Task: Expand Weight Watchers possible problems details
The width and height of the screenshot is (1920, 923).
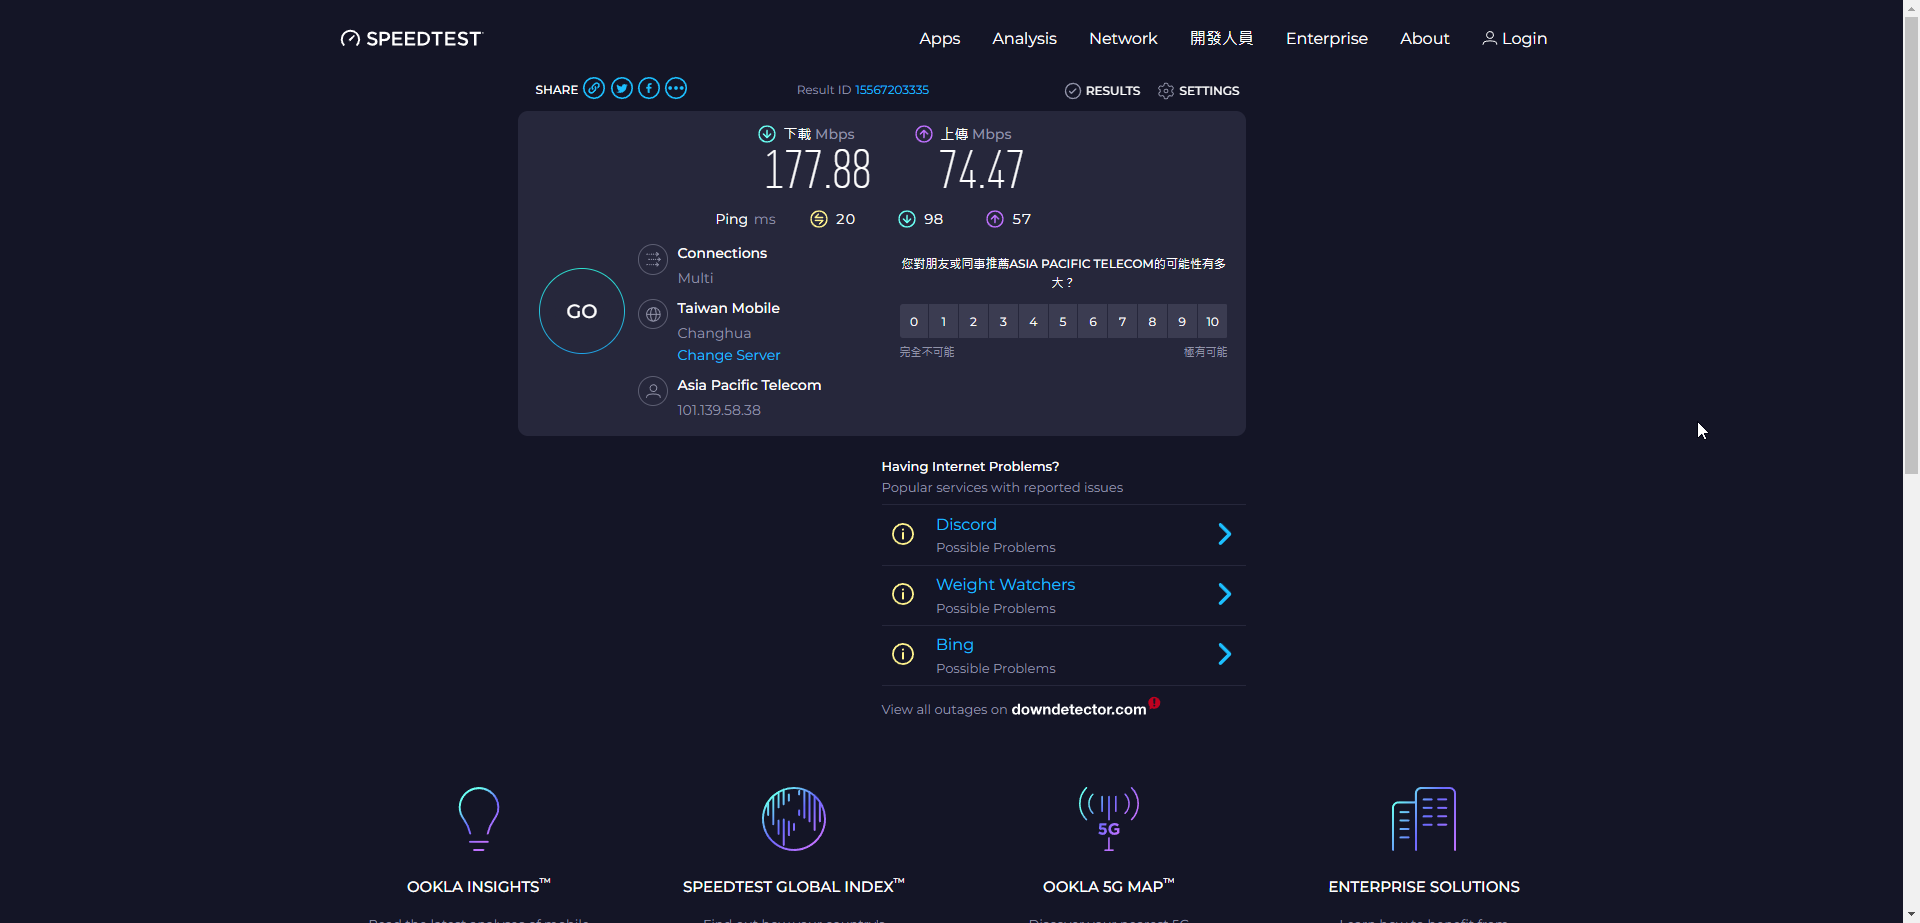Action: [x=1224, y=594]
